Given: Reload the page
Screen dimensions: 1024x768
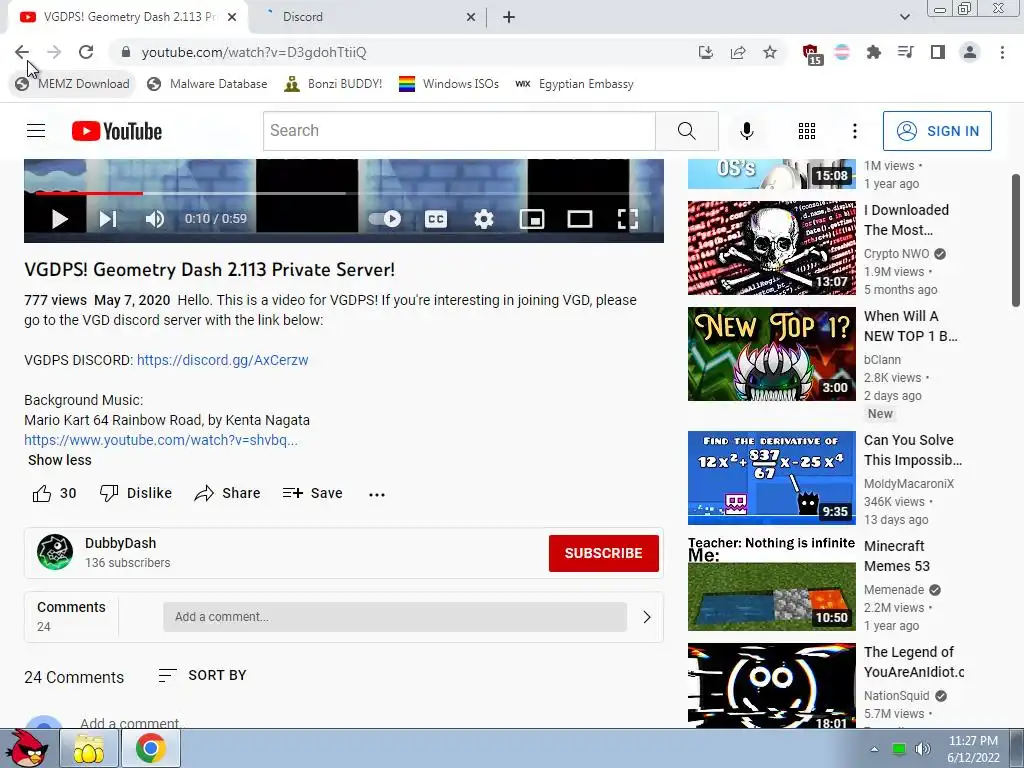Looking at the screenshot, I should [86, 52].
